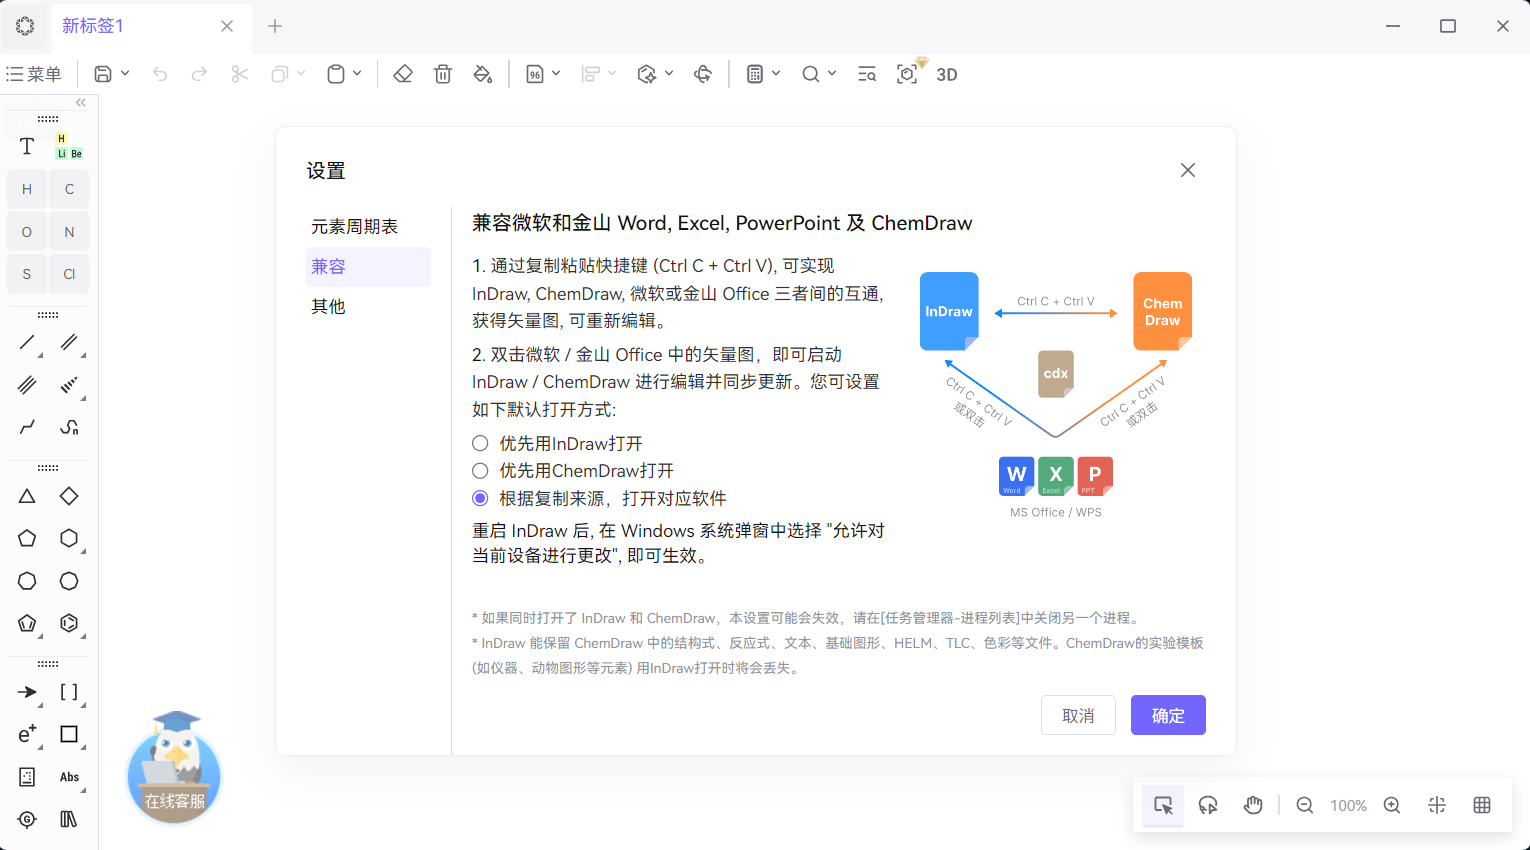The image size is (1530, 850).
Task: Collapse the left tool panel chevrons
Action: 81,102
